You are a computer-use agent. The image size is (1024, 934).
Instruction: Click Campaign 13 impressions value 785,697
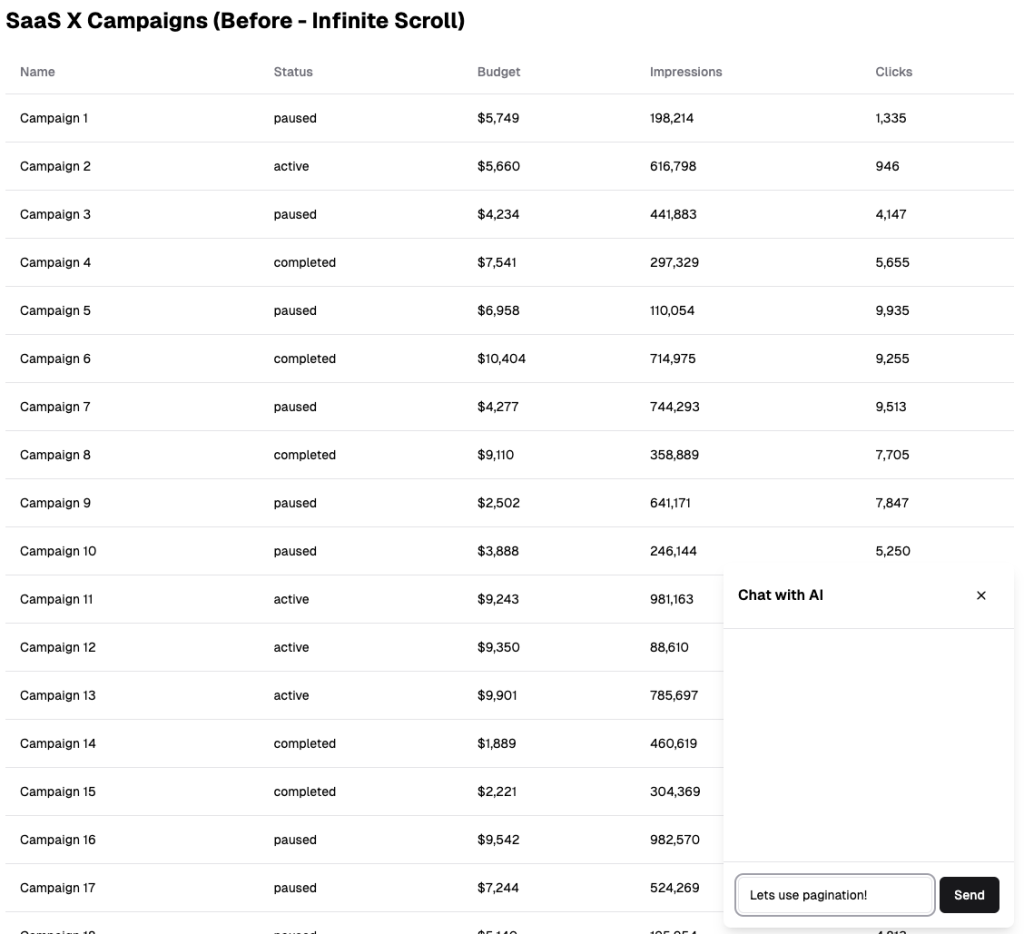pos(674,696)
